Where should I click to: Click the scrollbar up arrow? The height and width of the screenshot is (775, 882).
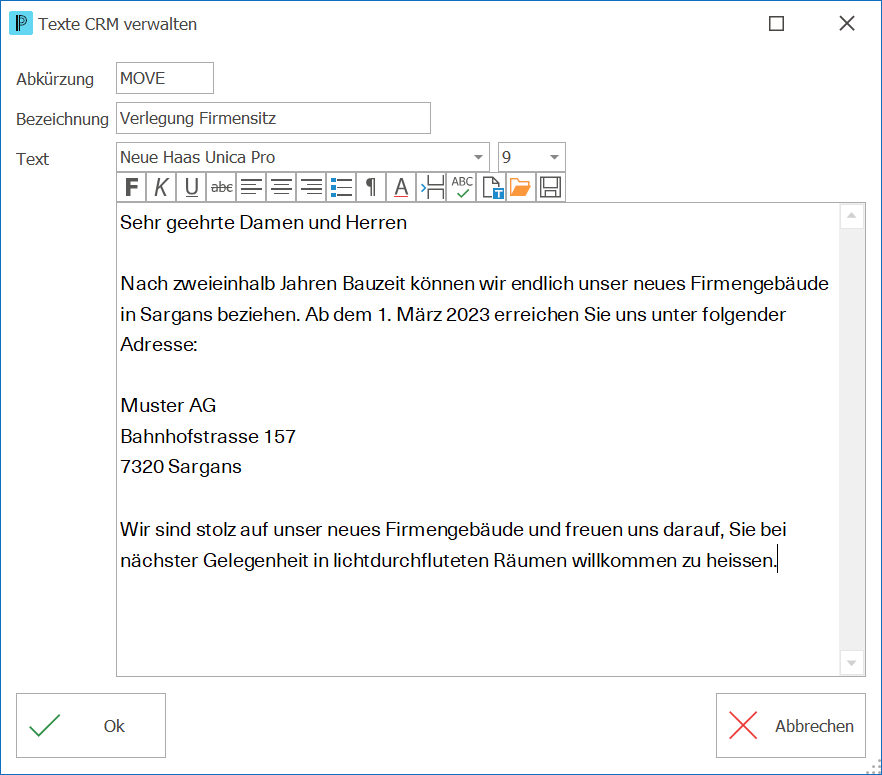click(852, 216)
